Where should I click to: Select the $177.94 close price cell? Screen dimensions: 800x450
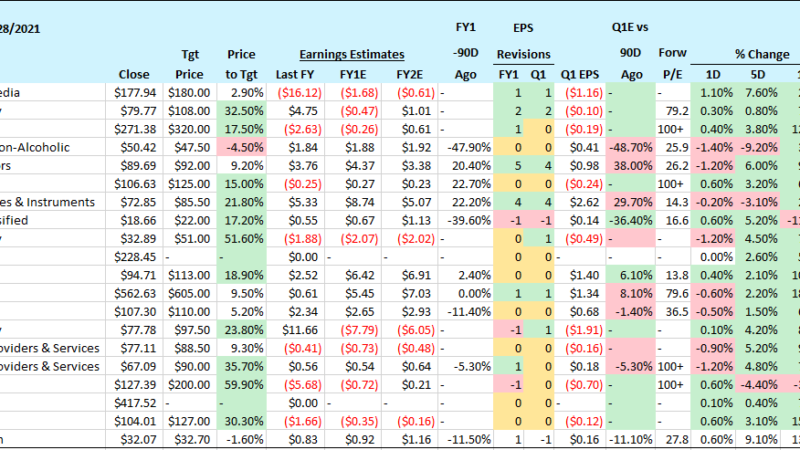tap(134, 92)
